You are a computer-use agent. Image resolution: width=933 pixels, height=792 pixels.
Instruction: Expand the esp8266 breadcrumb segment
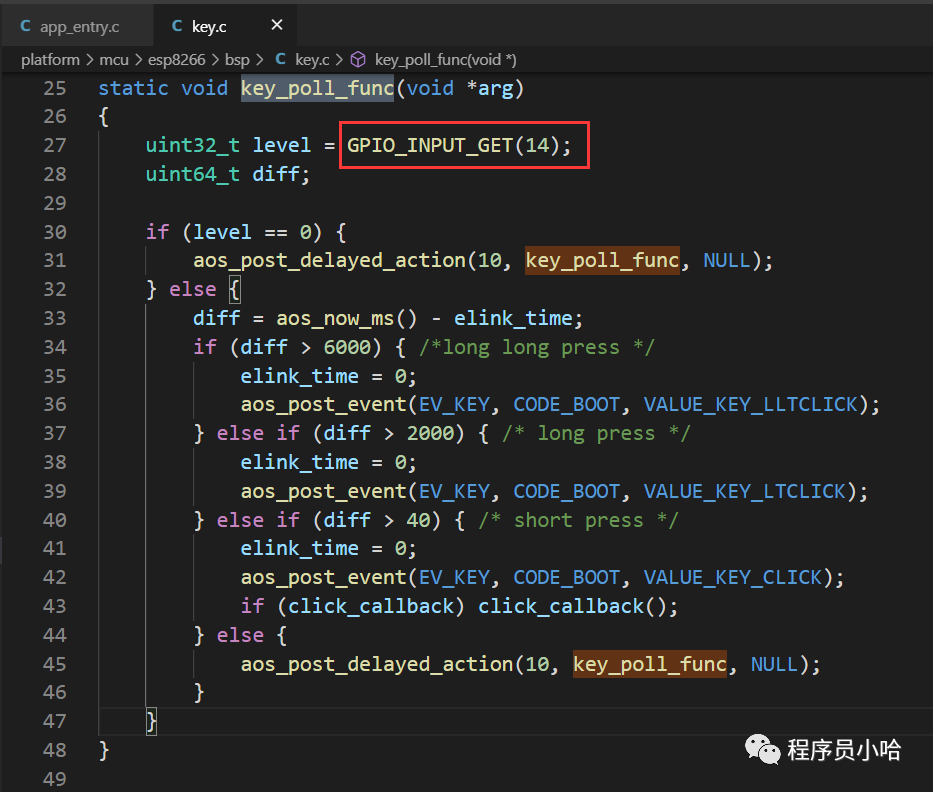pyautogui.click(x=176, y=60)
